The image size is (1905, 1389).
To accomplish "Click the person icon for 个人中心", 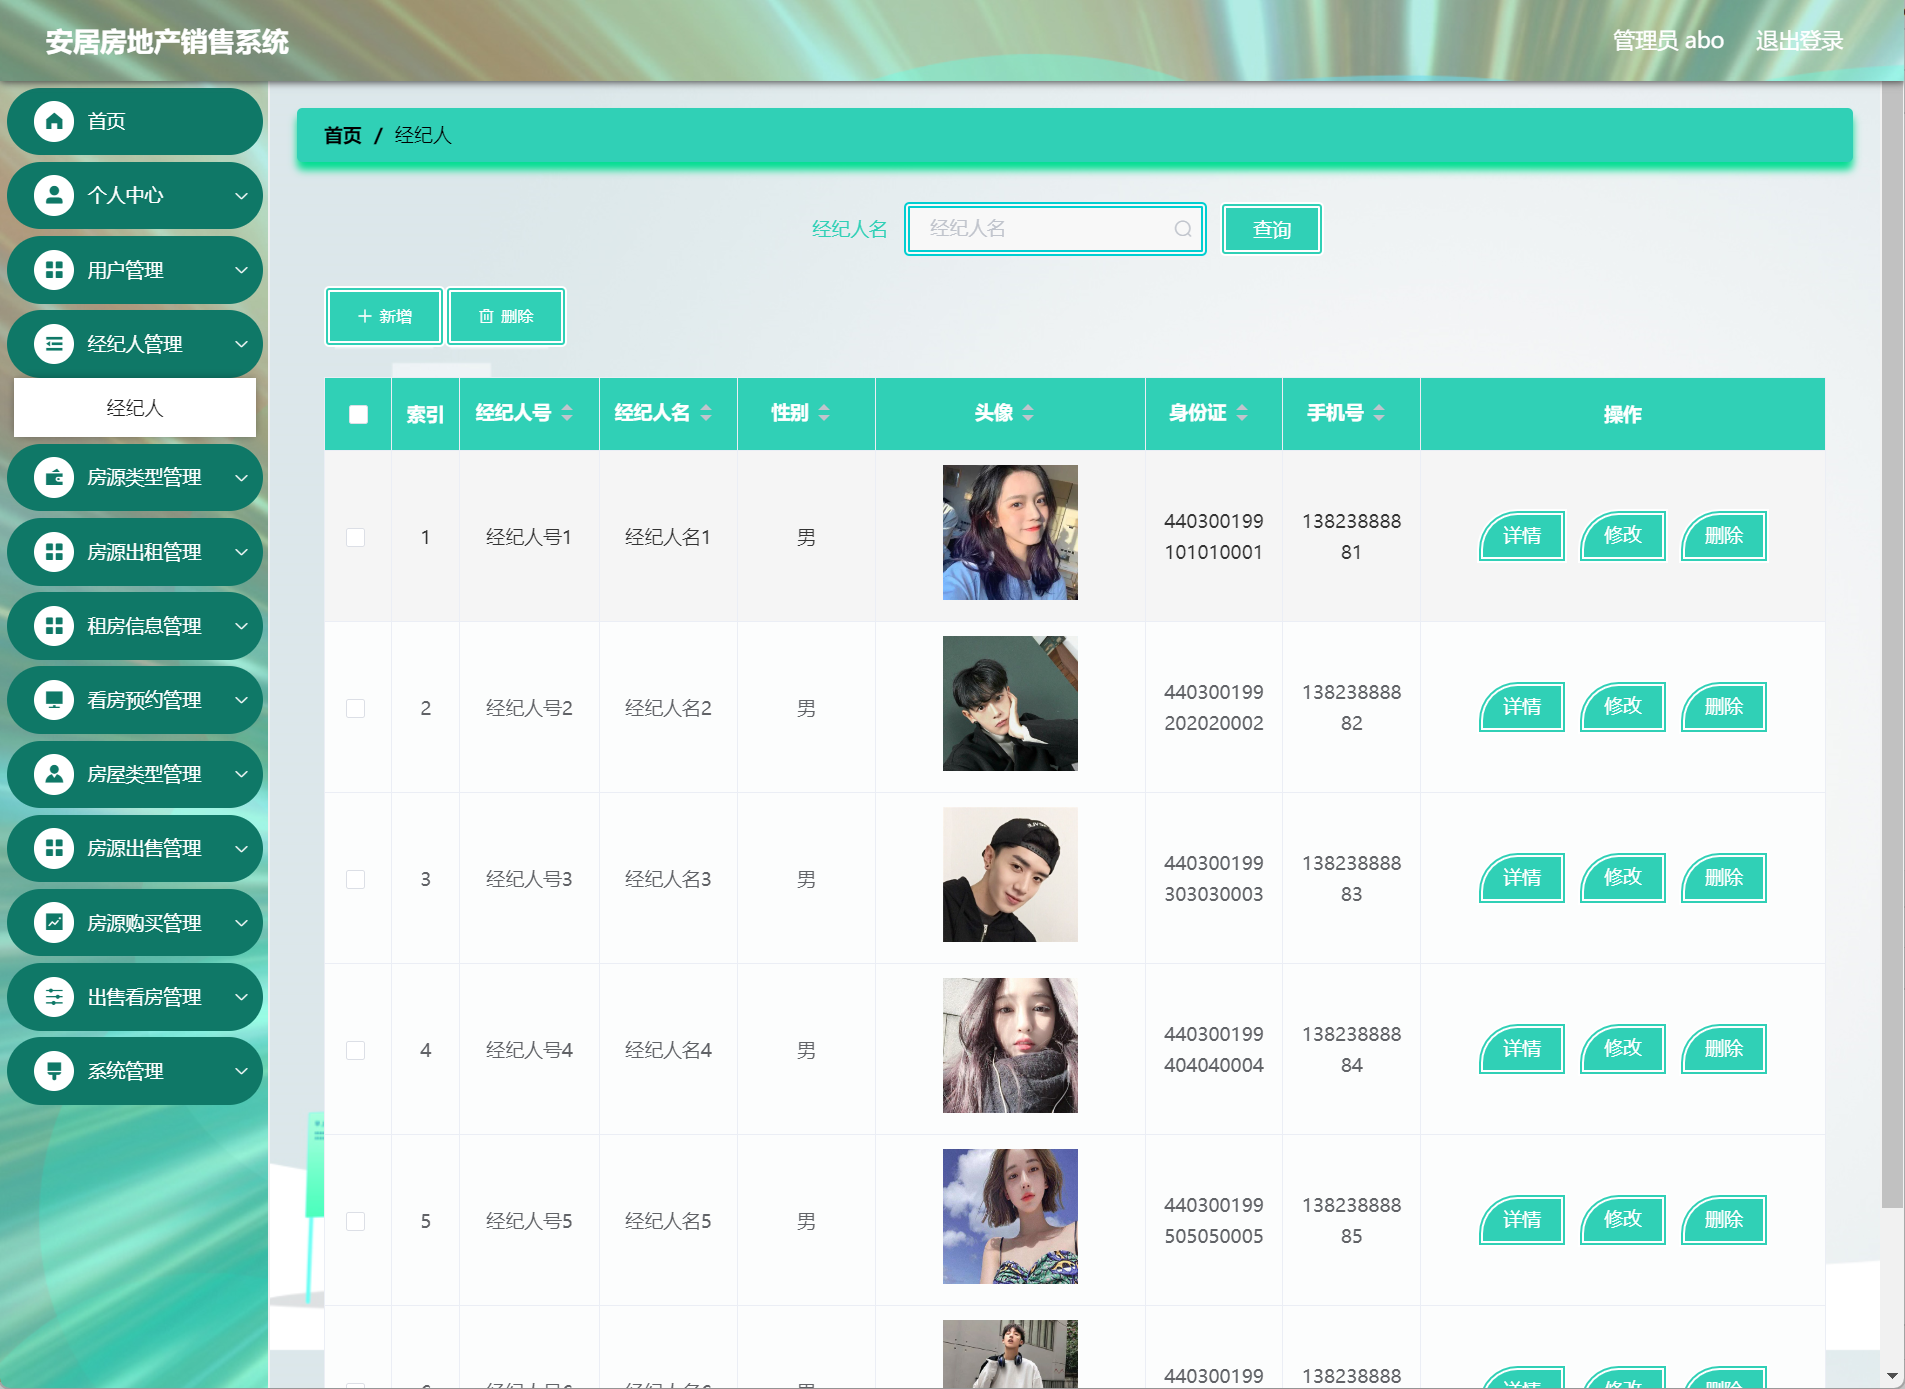I will tap(54, 195).
